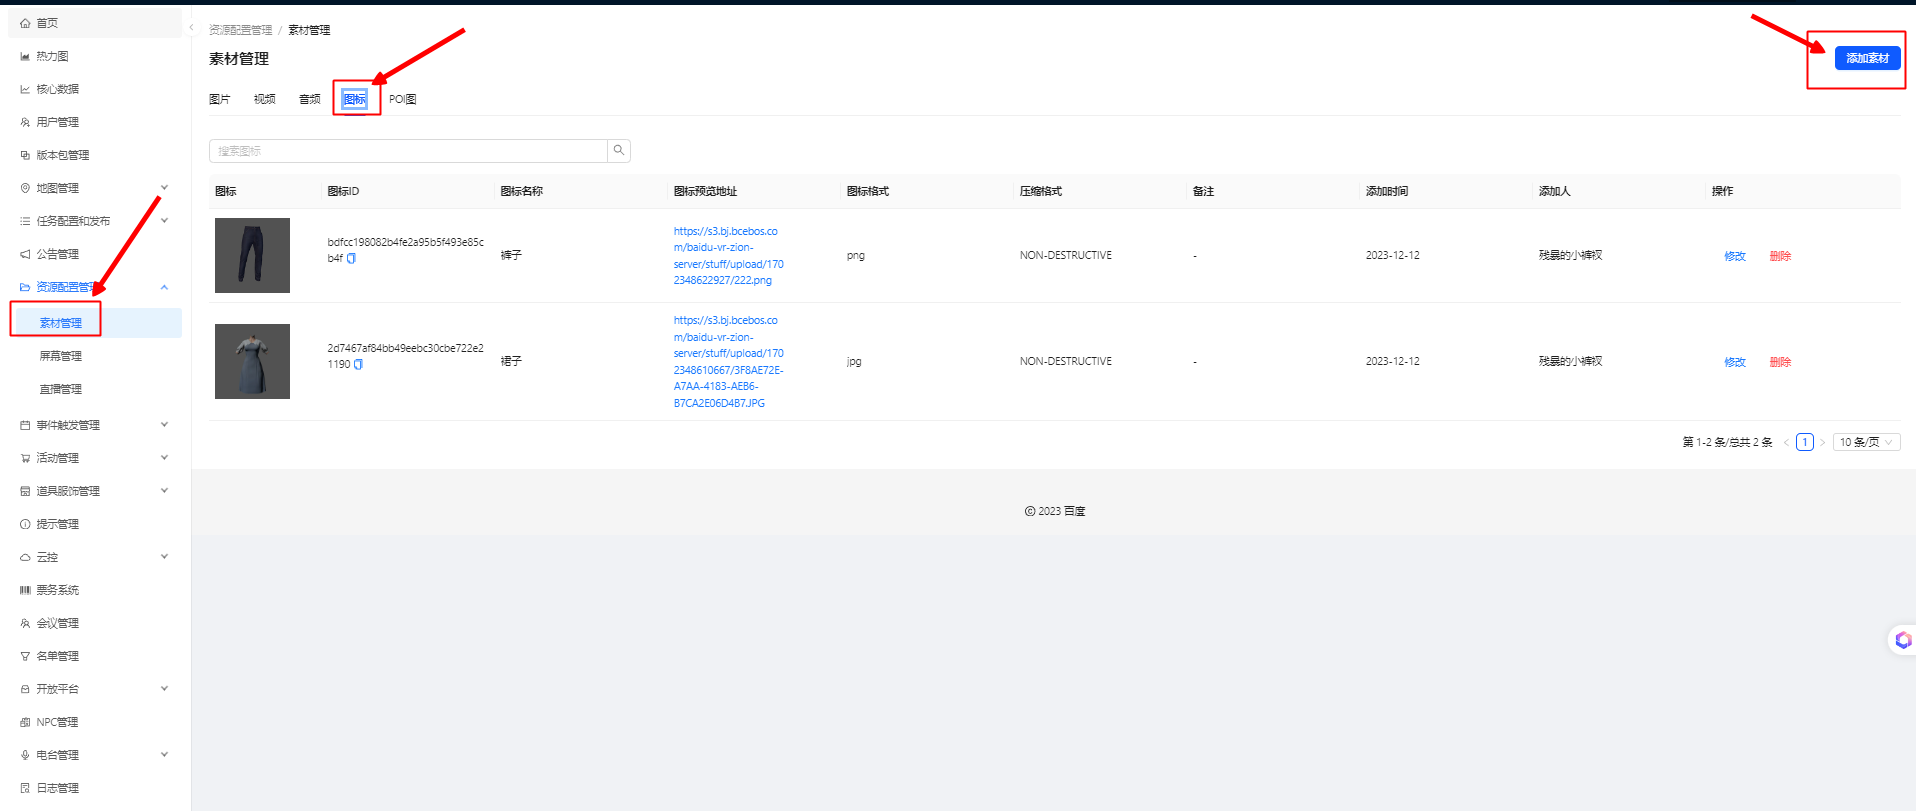This screenshot has height=811, width=1916.
Task: Delete the 裙子 icon entry
Action: pyautogui.click(x=1780, y=362)
